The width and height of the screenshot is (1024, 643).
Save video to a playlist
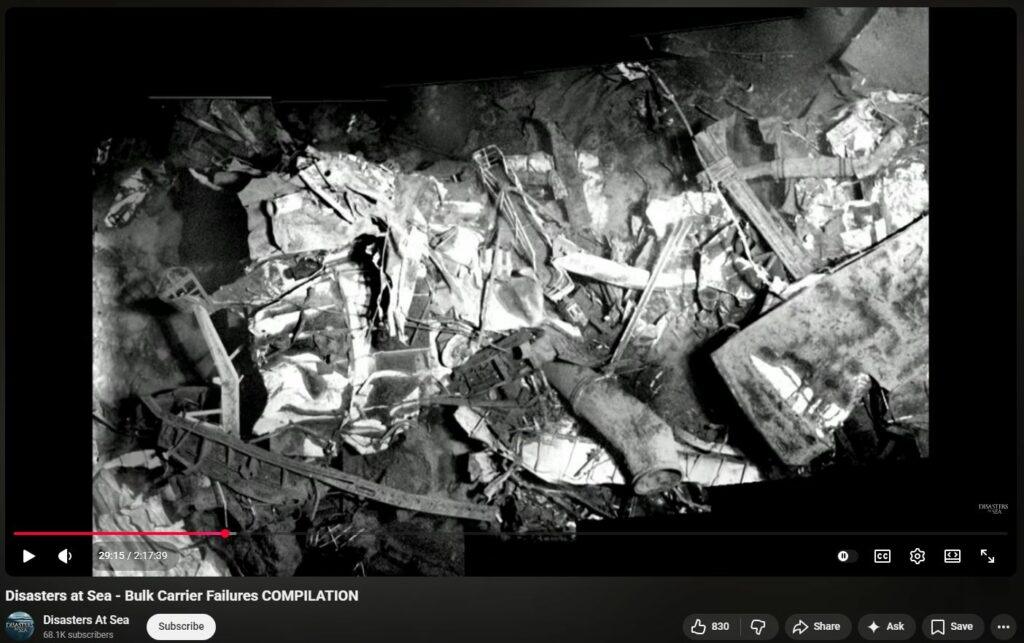pos(951,627)
